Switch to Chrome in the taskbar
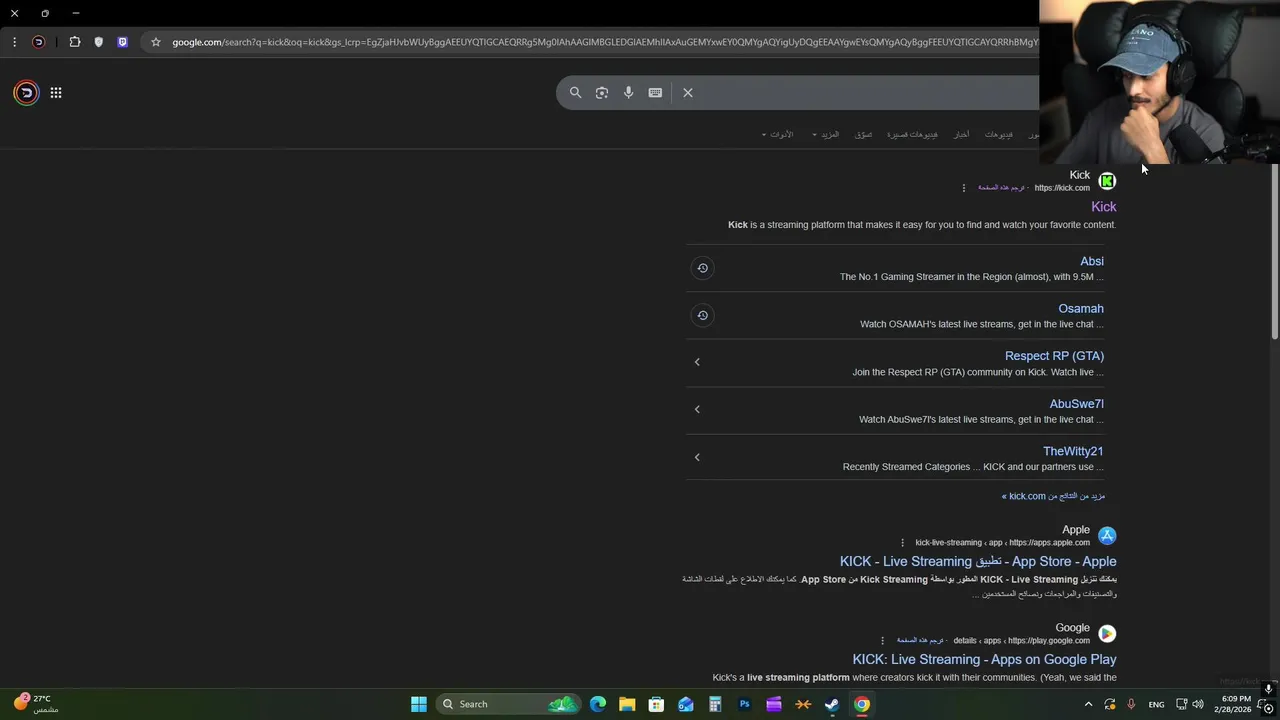 click(862, 704)
